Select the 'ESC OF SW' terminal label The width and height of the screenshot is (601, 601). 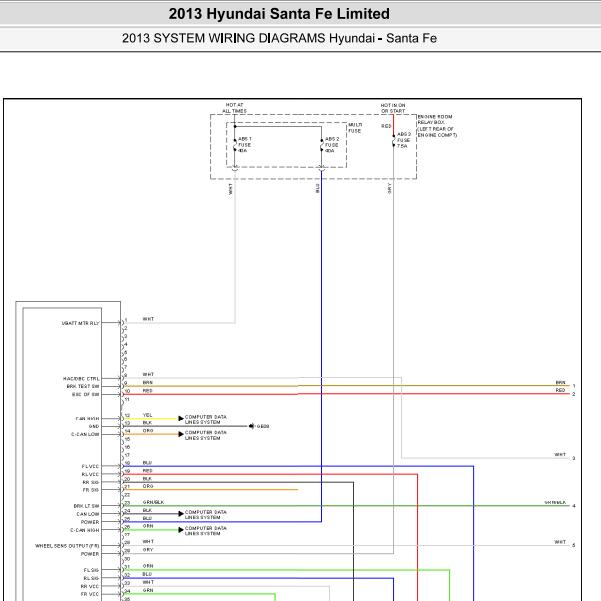coord(85,394)
